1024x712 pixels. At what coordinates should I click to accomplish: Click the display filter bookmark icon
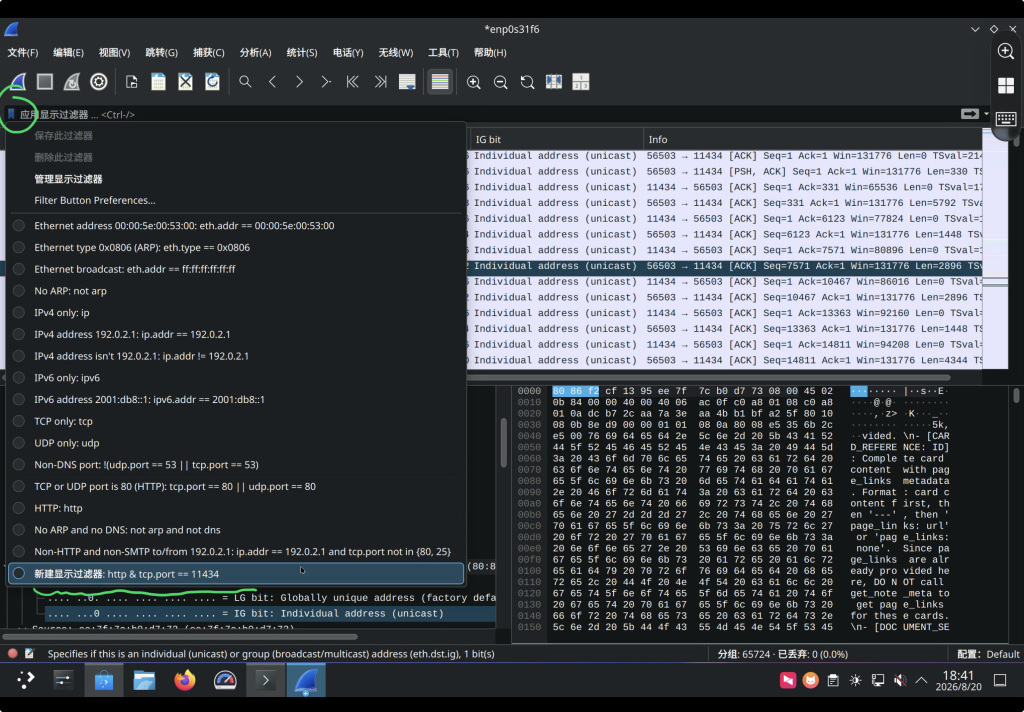tap(11, 114)
